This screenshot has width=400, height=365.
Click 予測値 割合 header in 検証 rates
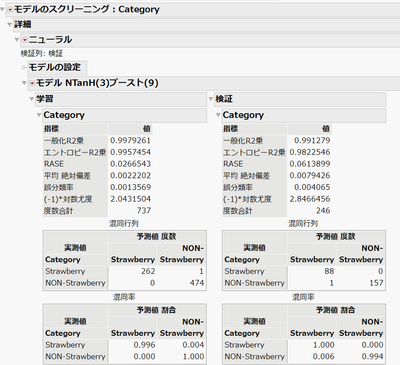[x=336, y=310]
